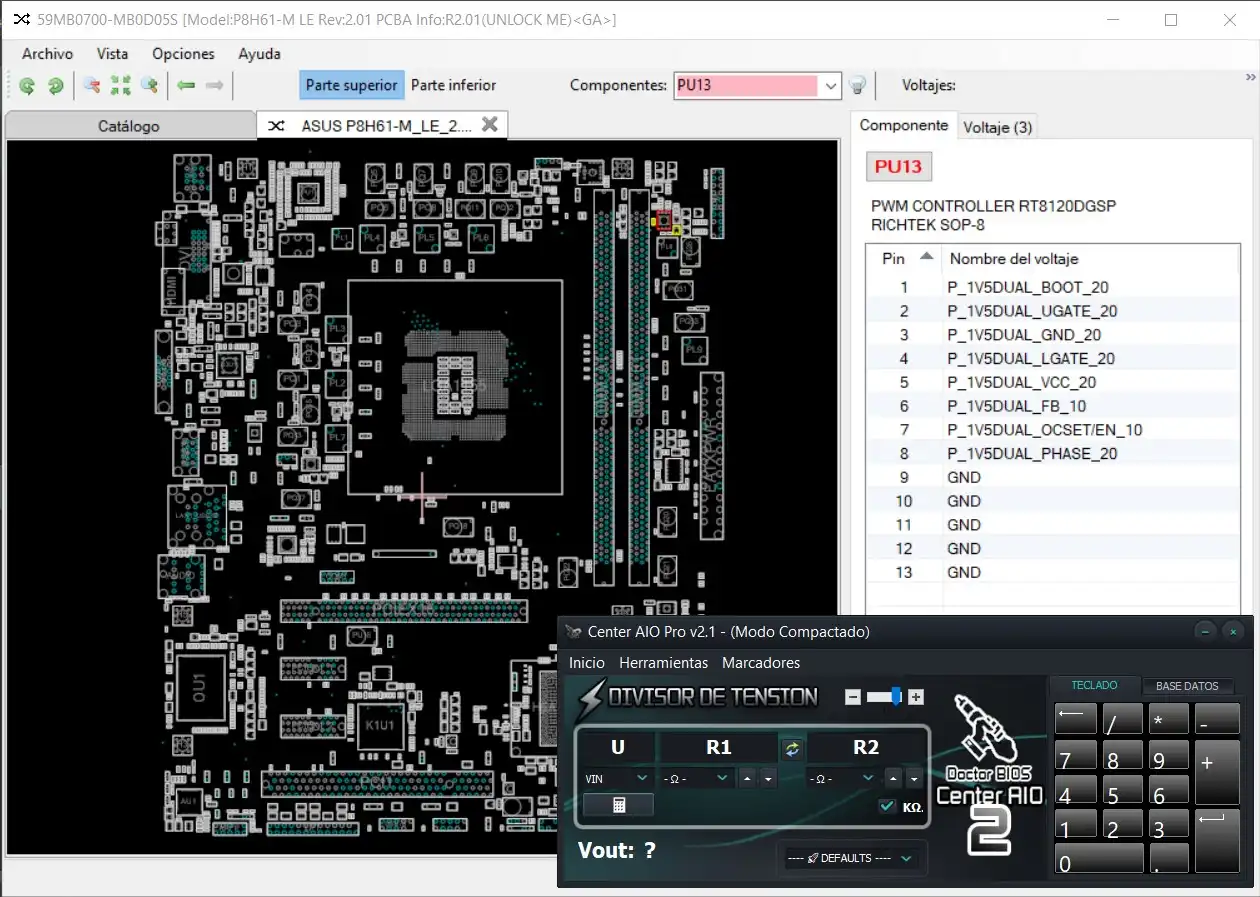Viewport: 1260px width, 897px height.
Task: Activate Parte superior view toggle
Action: 352,85
